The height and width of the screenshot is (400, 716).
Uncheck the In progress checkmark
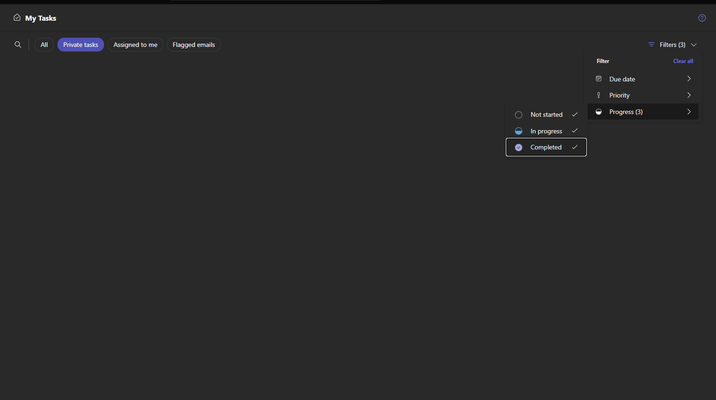click(x=574, y=131)
